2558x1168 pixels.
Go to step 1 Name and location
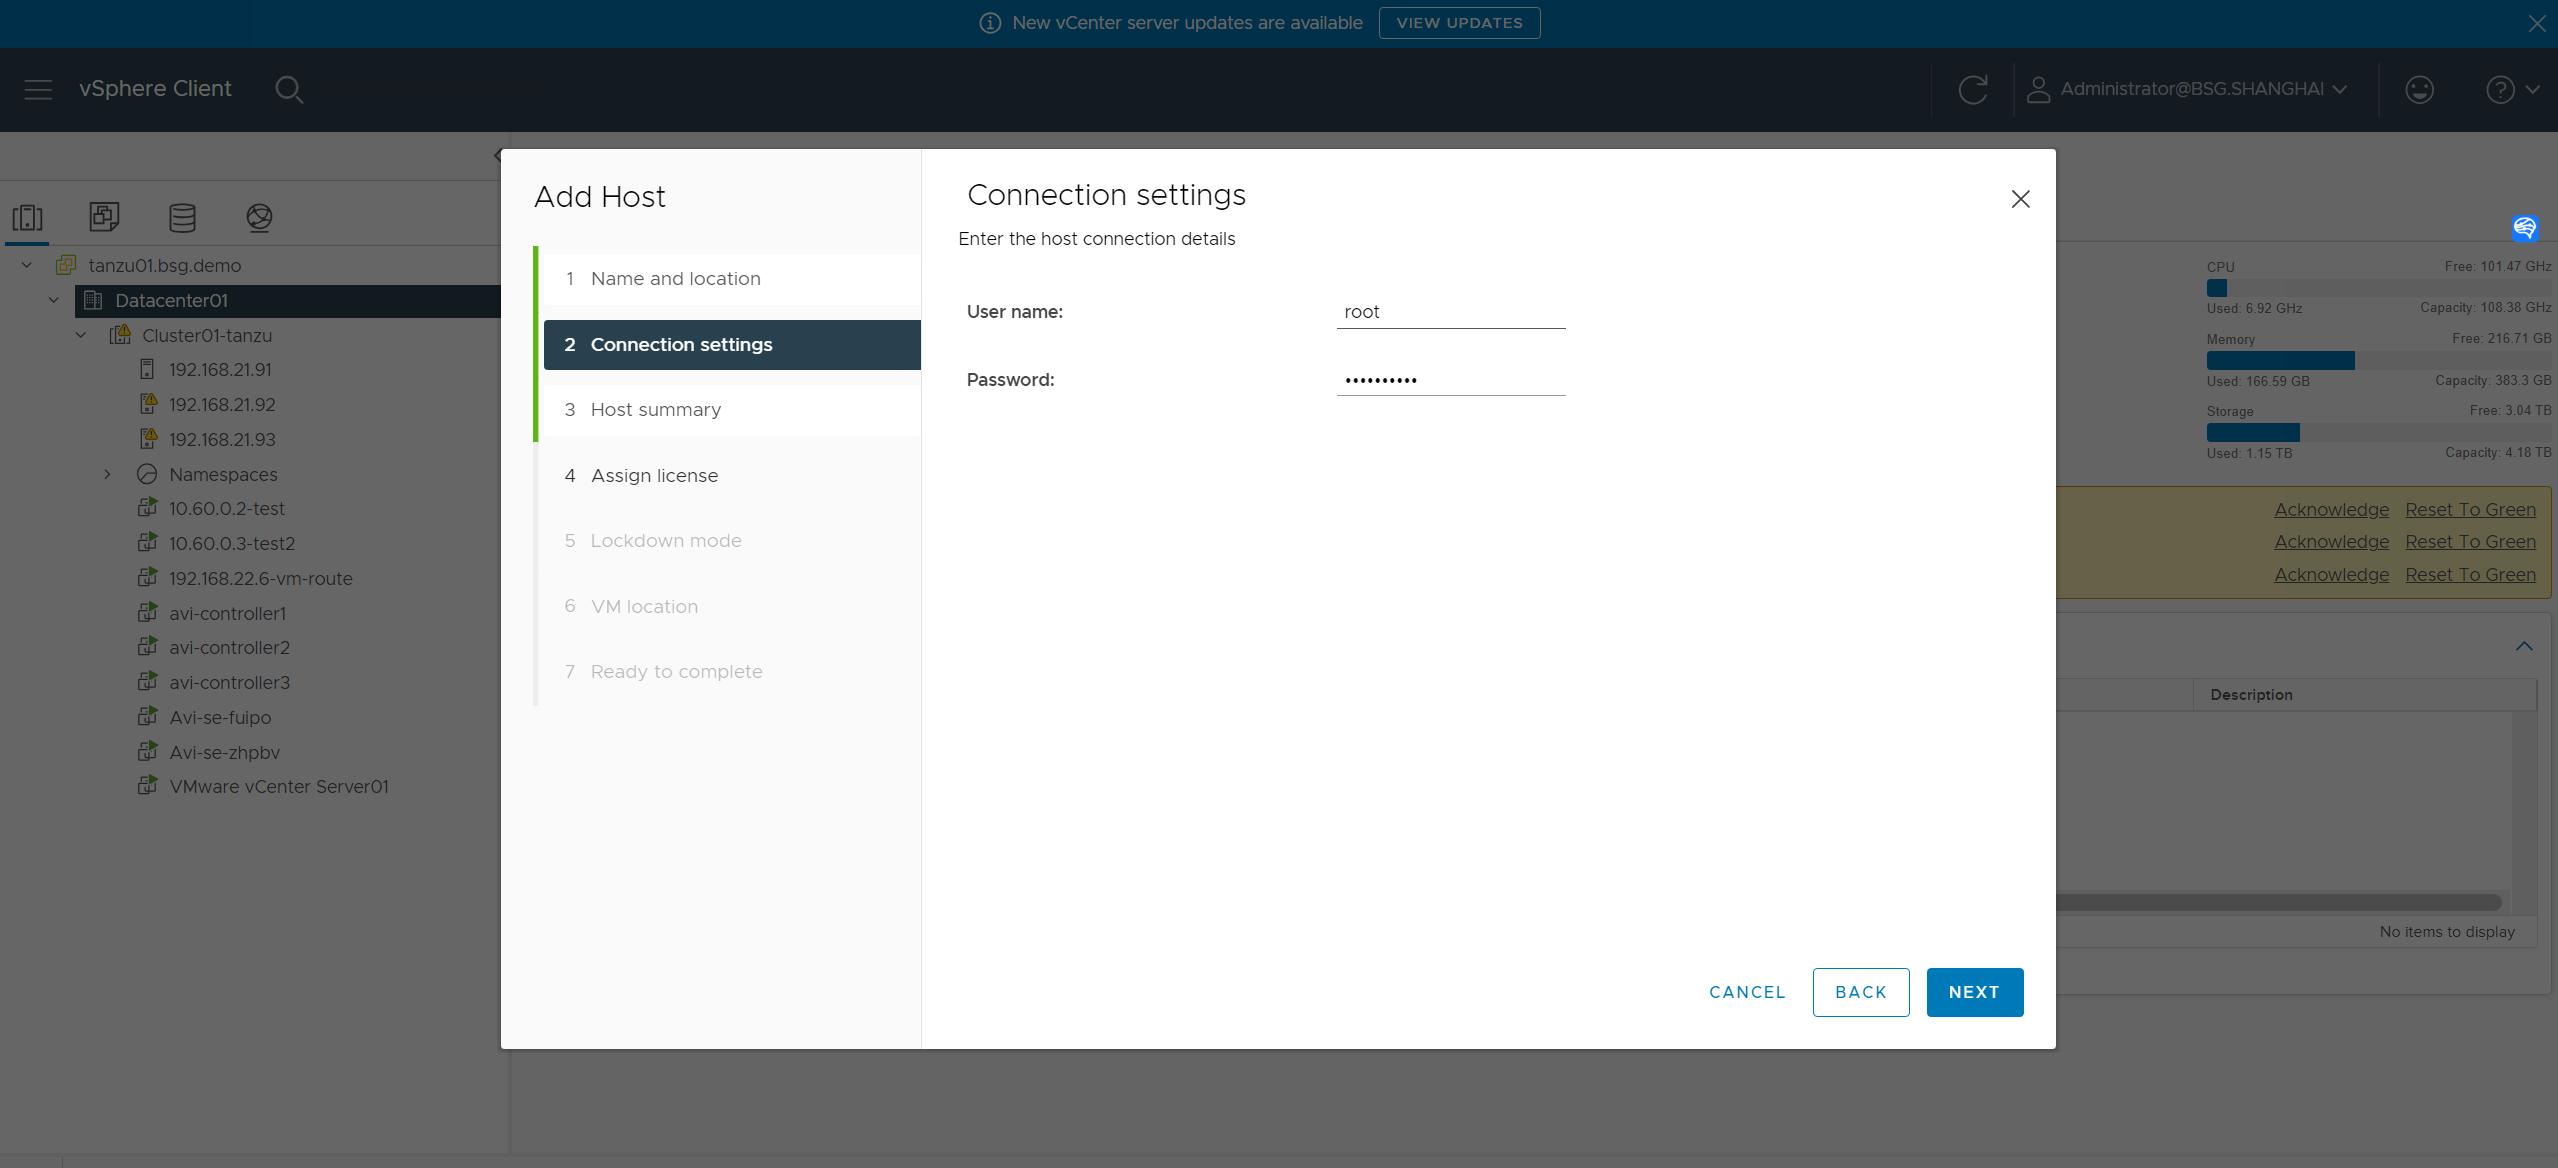coord(675,279)
